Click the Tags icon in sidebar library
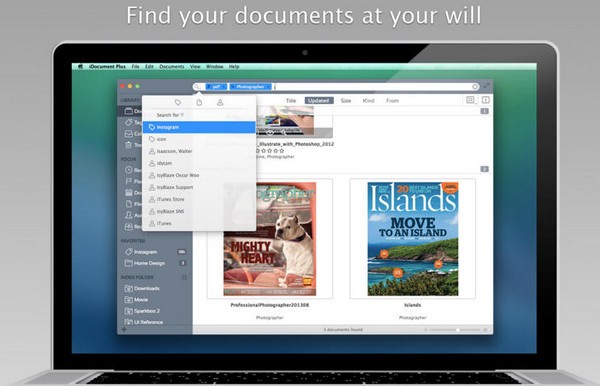The height and width of the screenshot is (386, 600). pyautogui.click(x=129, y=122)
